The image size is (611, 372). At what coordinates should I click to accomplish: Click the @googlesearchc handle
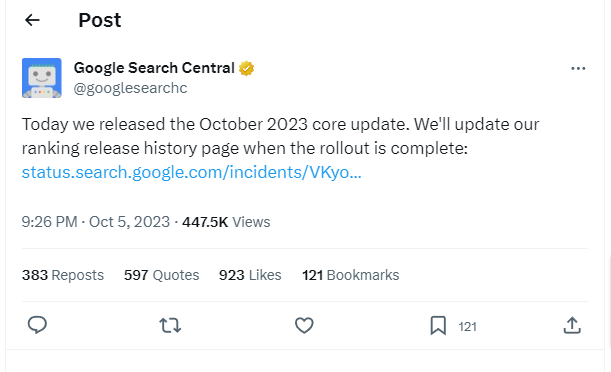[x=130, y=88]
